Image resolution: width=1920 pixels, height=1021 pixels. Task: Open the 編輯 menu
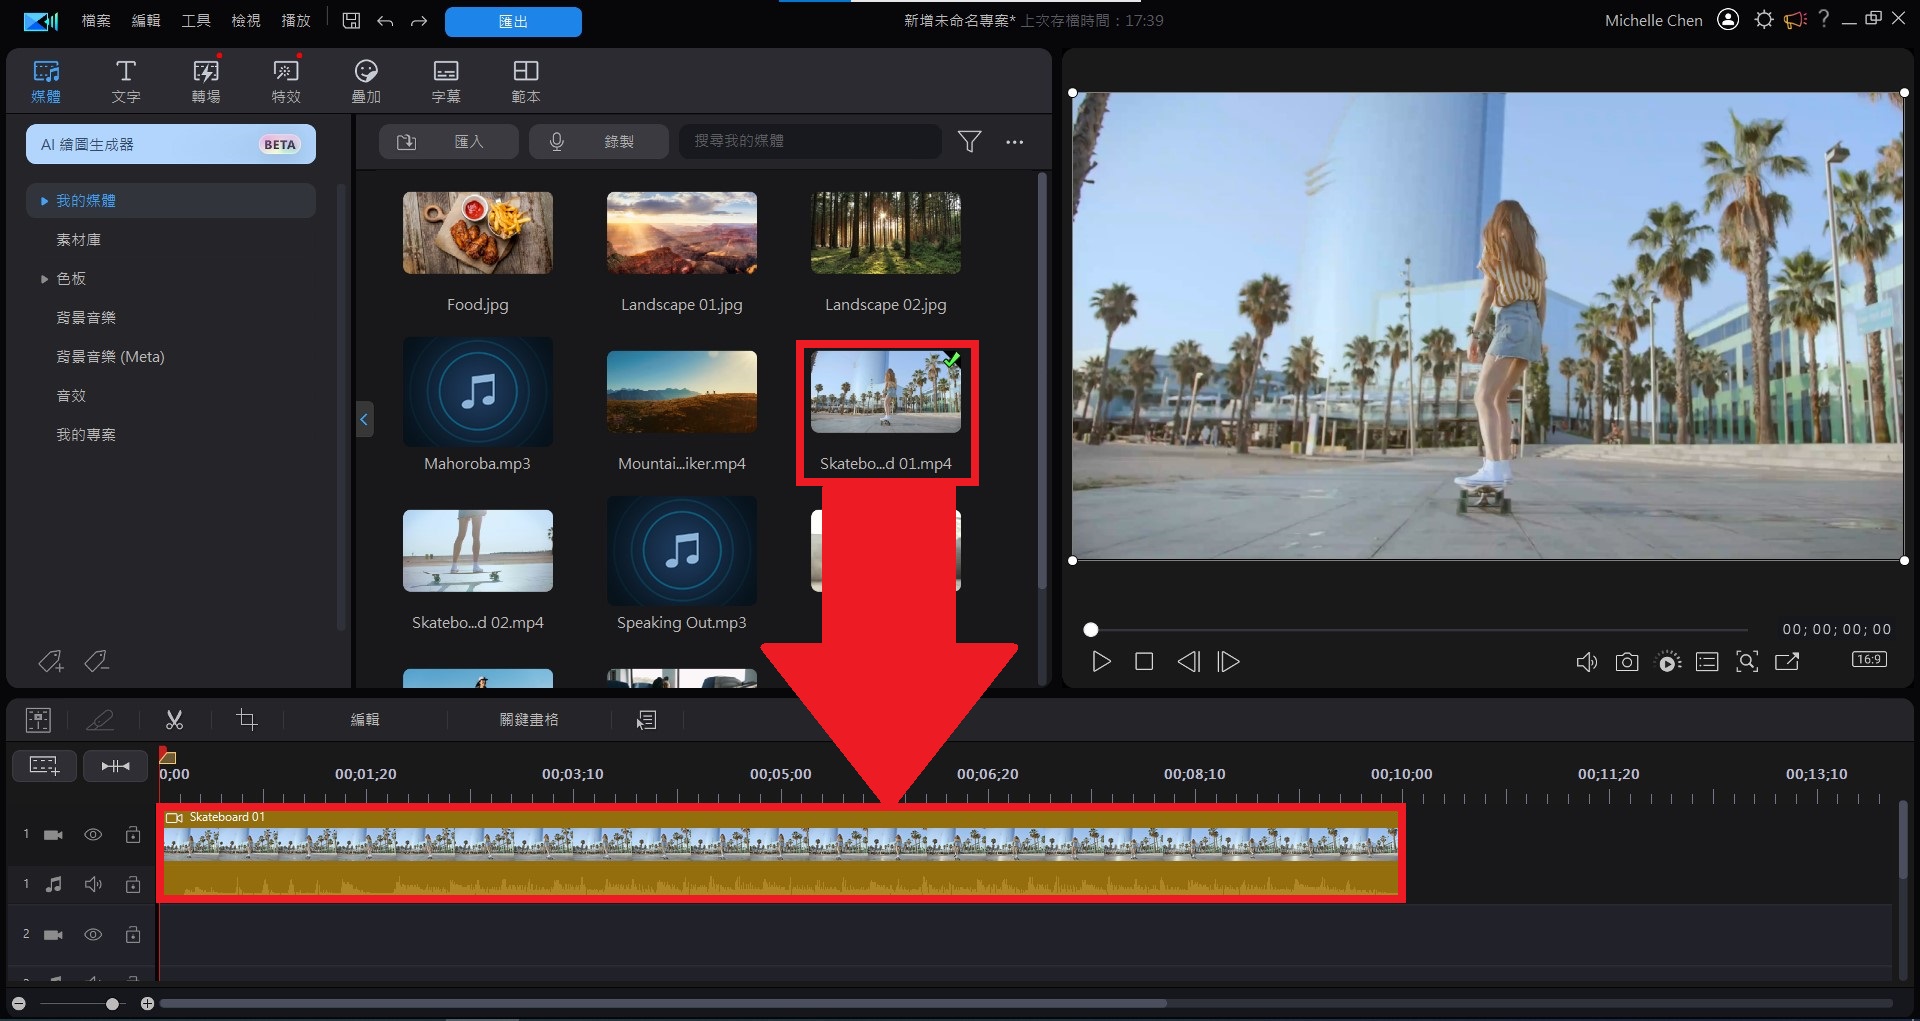[x=146, y=21]
